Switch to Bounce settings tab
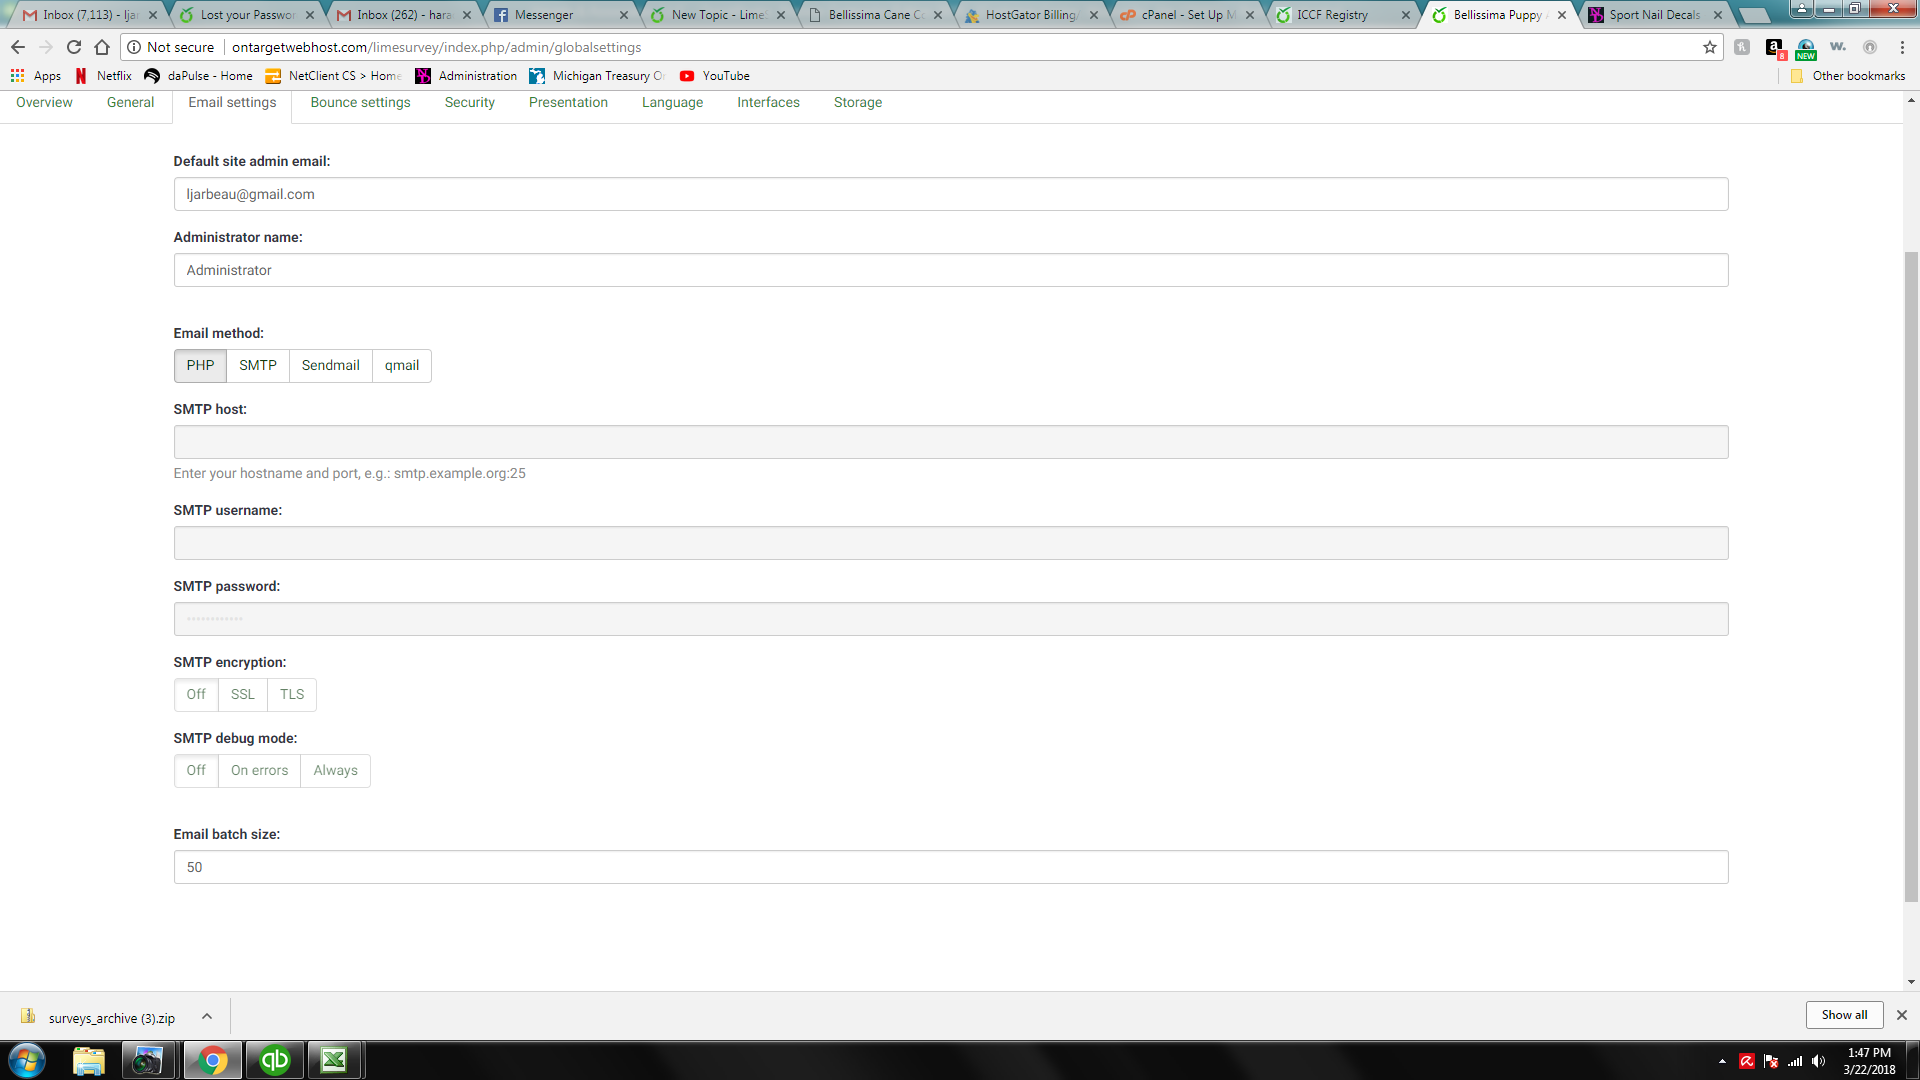This screenshot has height=1080, width=1920. pos(360,103)
